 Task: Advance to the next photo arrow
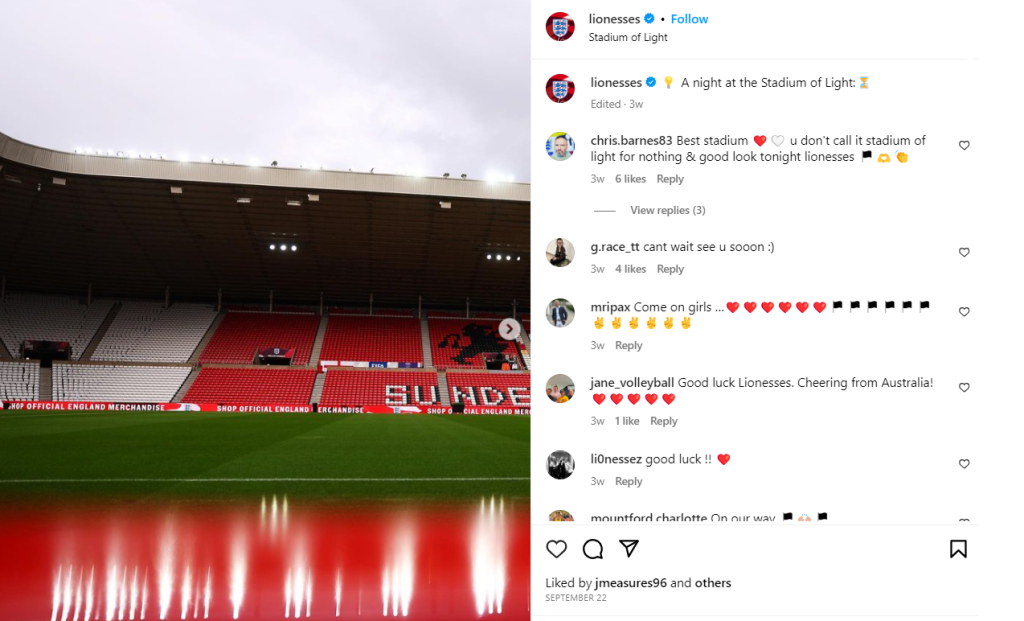509,329
